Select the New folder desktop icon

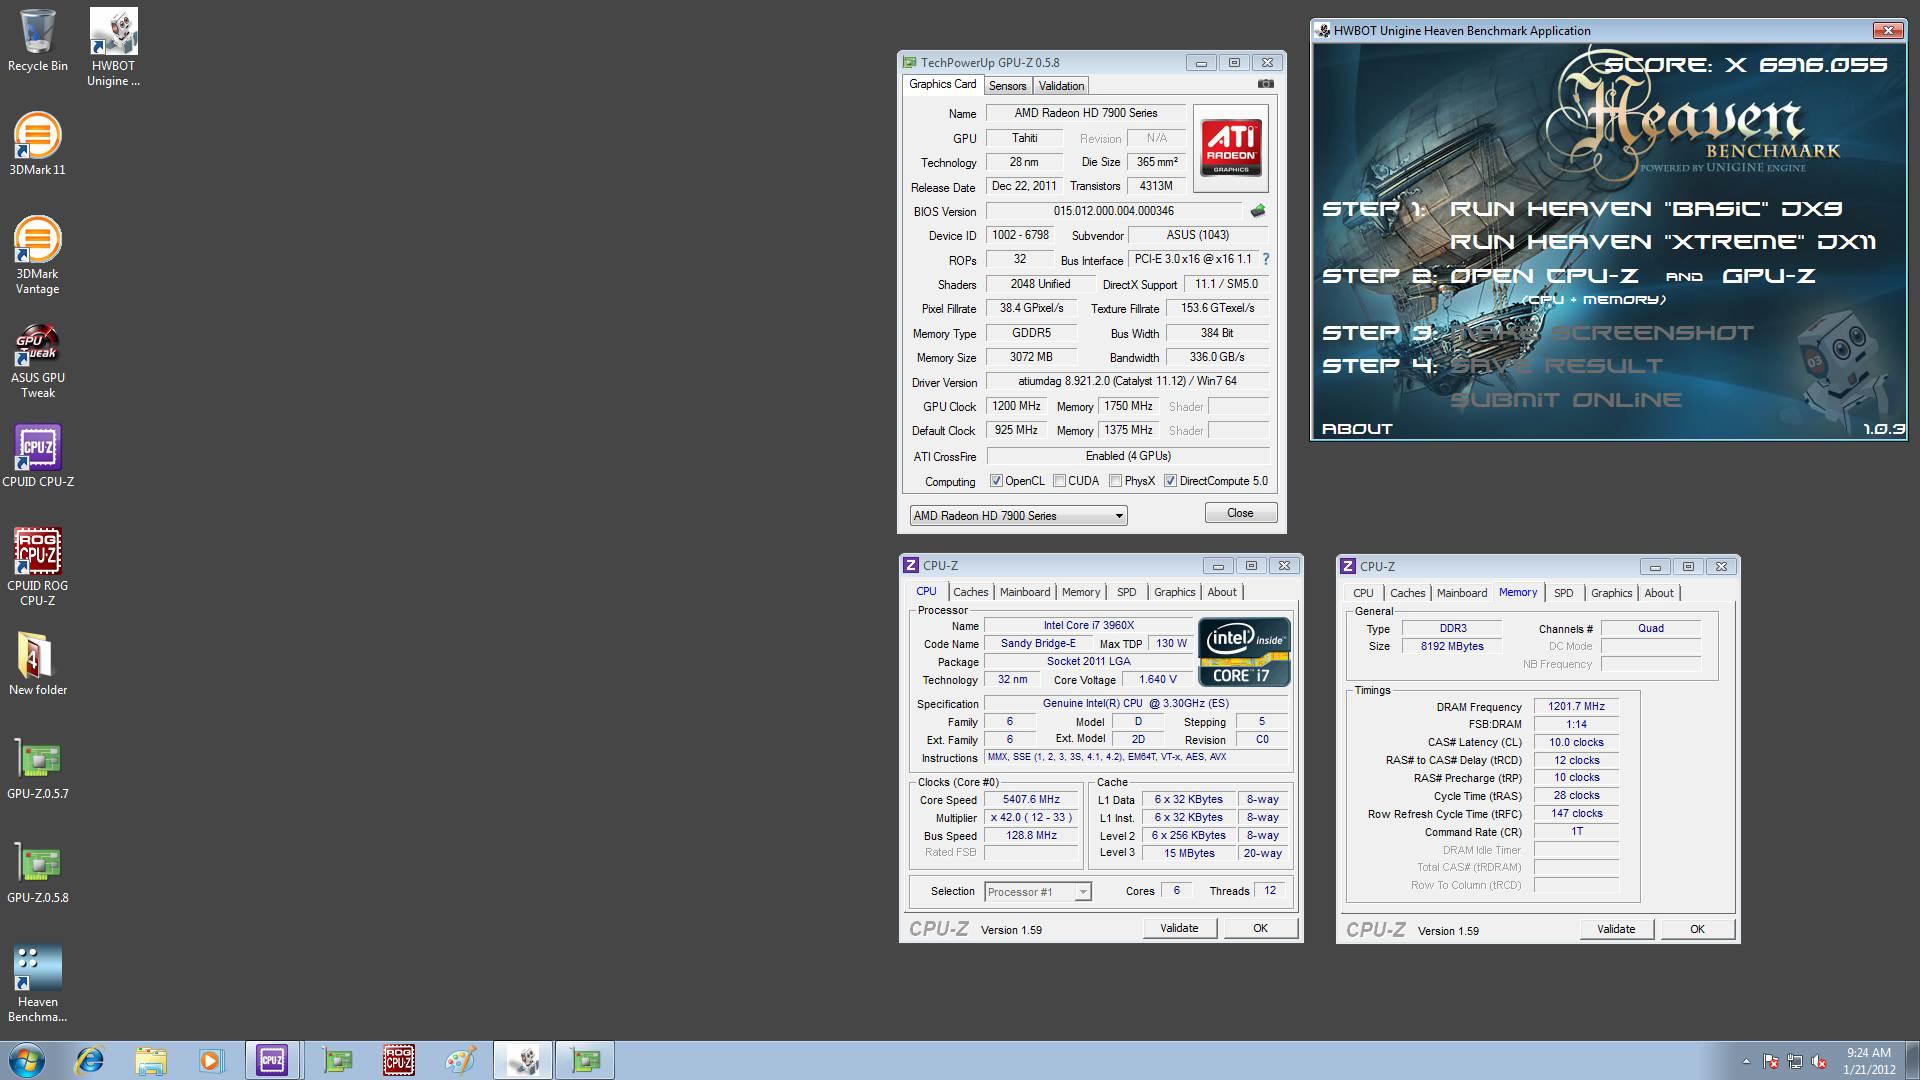click(x=38, y=664)
